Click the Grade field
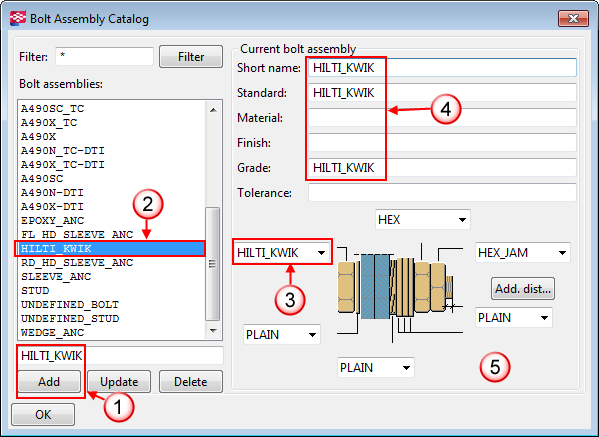This screenshot has width=599, height=437. click(x=442, y=168)
